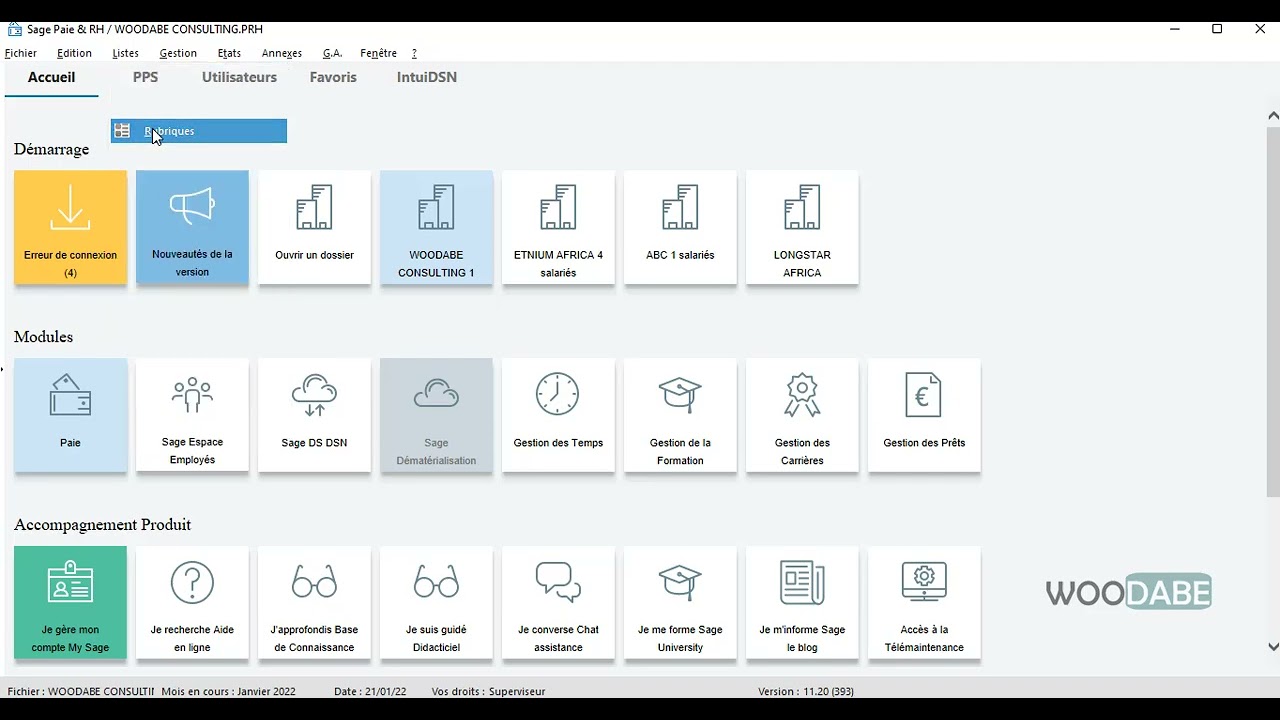Open Je converse Chat assistance tile

point(558,603)
